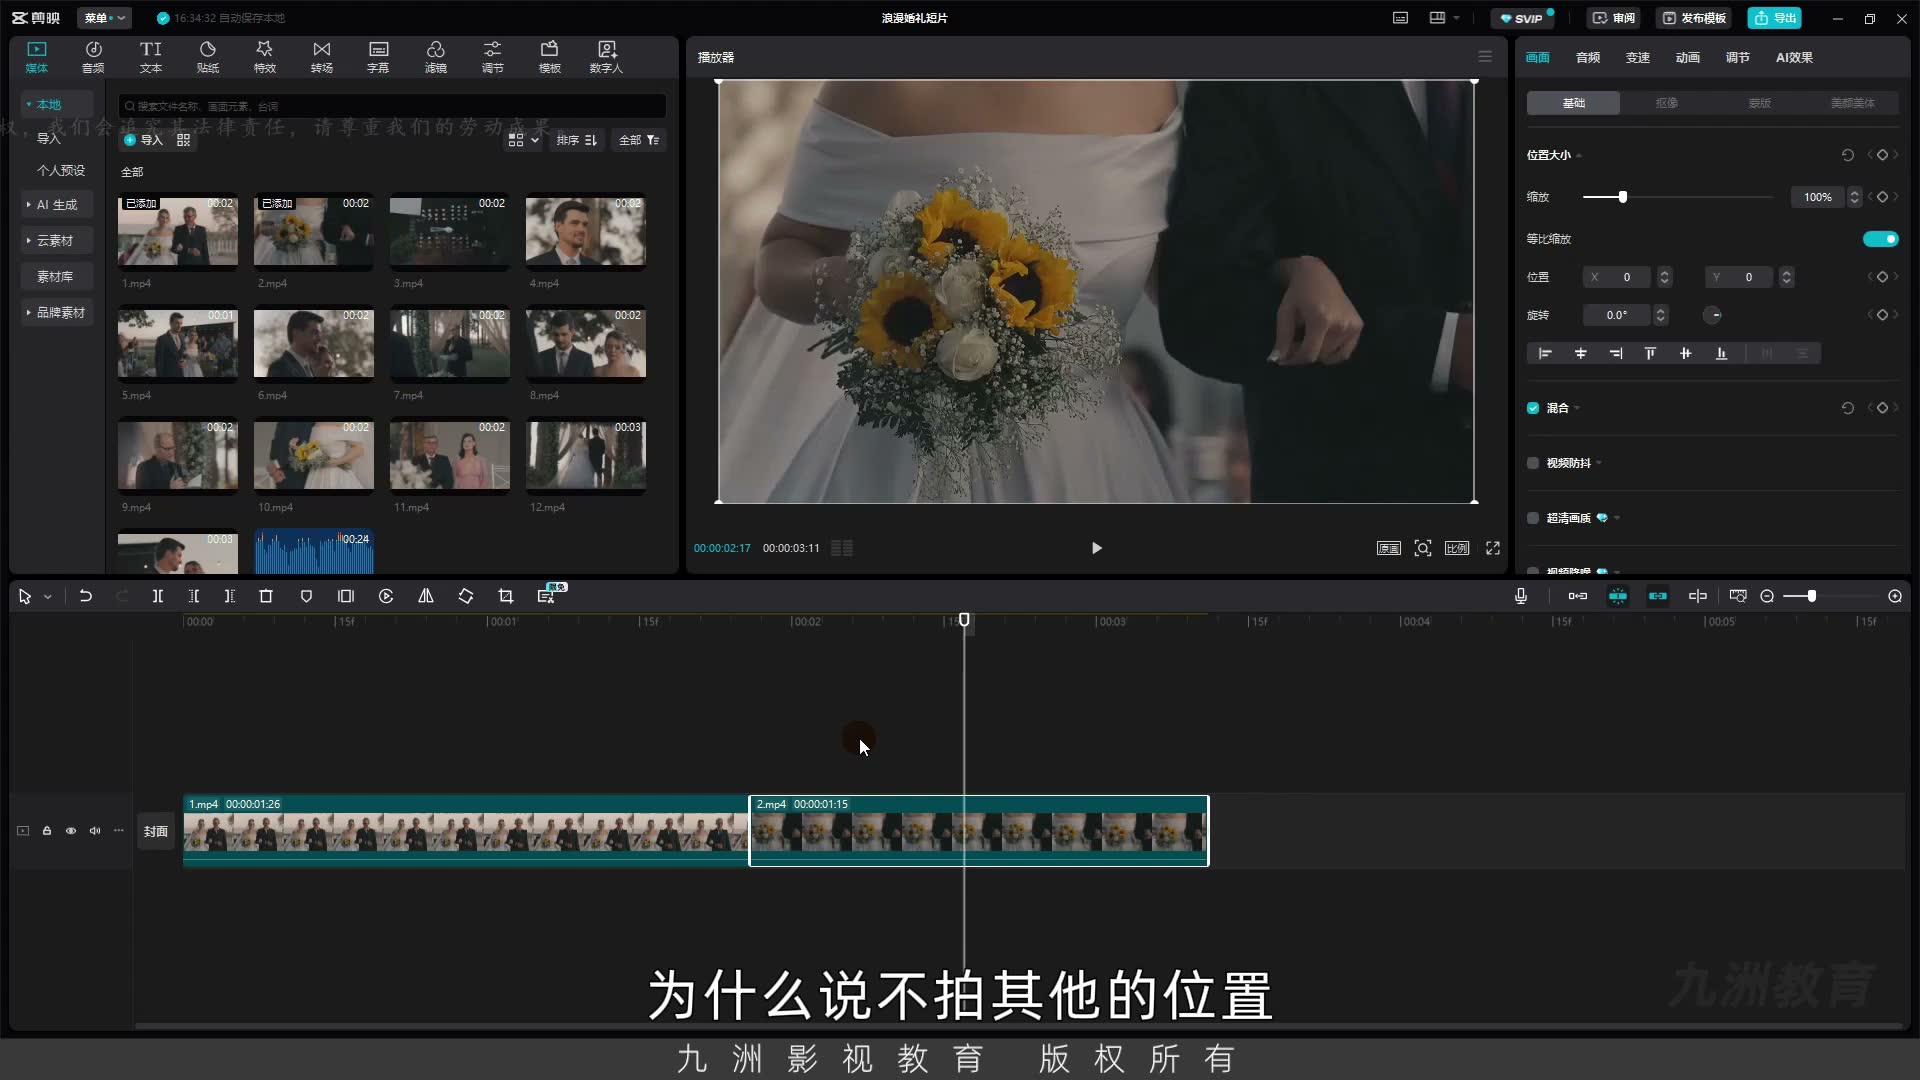The height and width of the screenshot is (1080, 1920).
Task: Open the 字幕 captions panel
Action: [x=378, y=57]
